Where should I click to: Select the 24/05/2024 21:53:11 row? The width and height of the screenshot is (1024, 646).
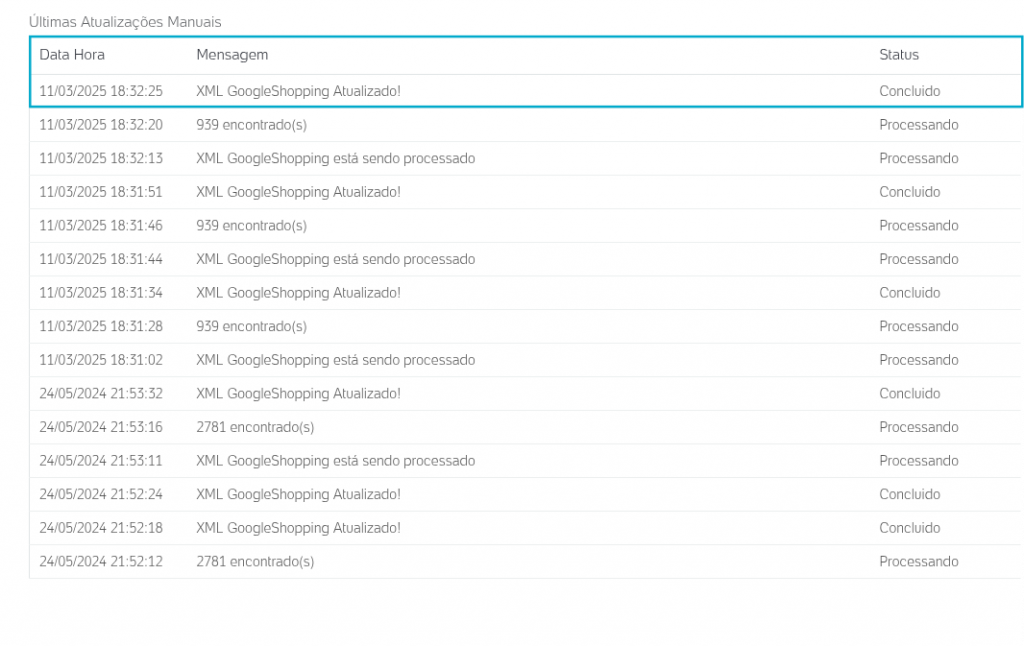click(x=526, y=461)
